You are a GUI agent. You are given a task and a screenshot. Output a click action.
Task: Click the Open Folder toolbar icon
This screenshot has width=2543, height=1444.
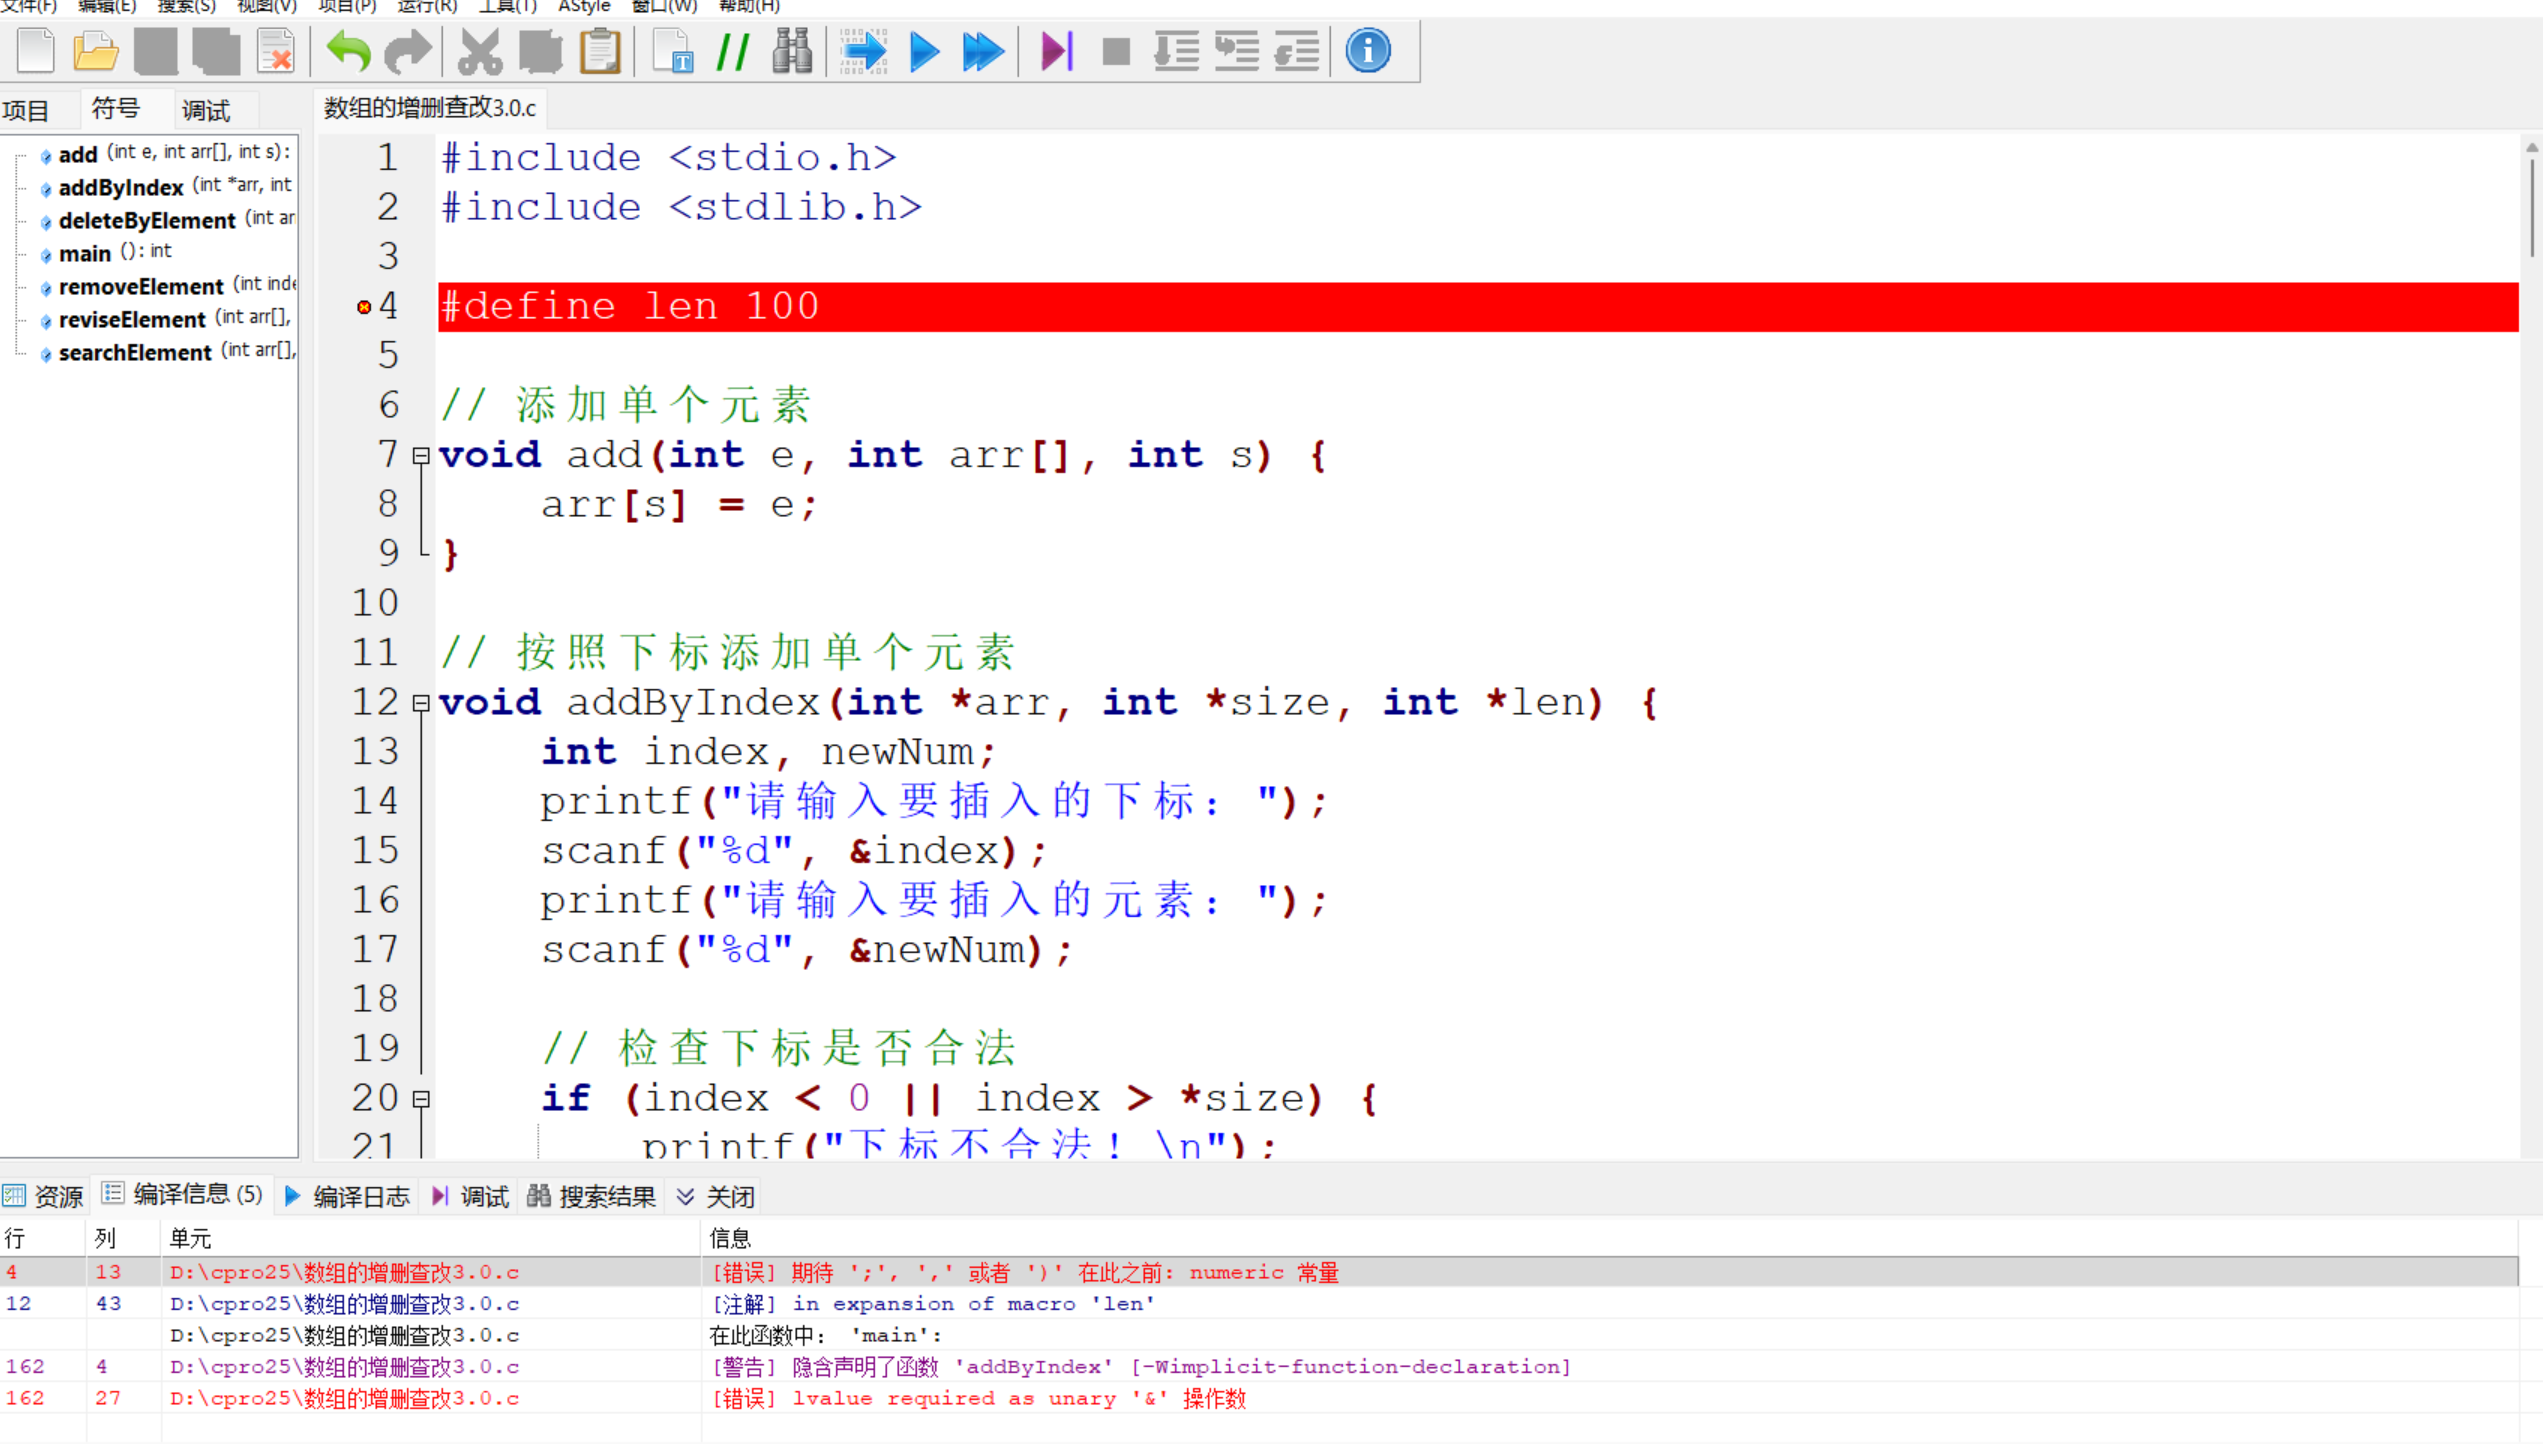(x=96, y=51)
